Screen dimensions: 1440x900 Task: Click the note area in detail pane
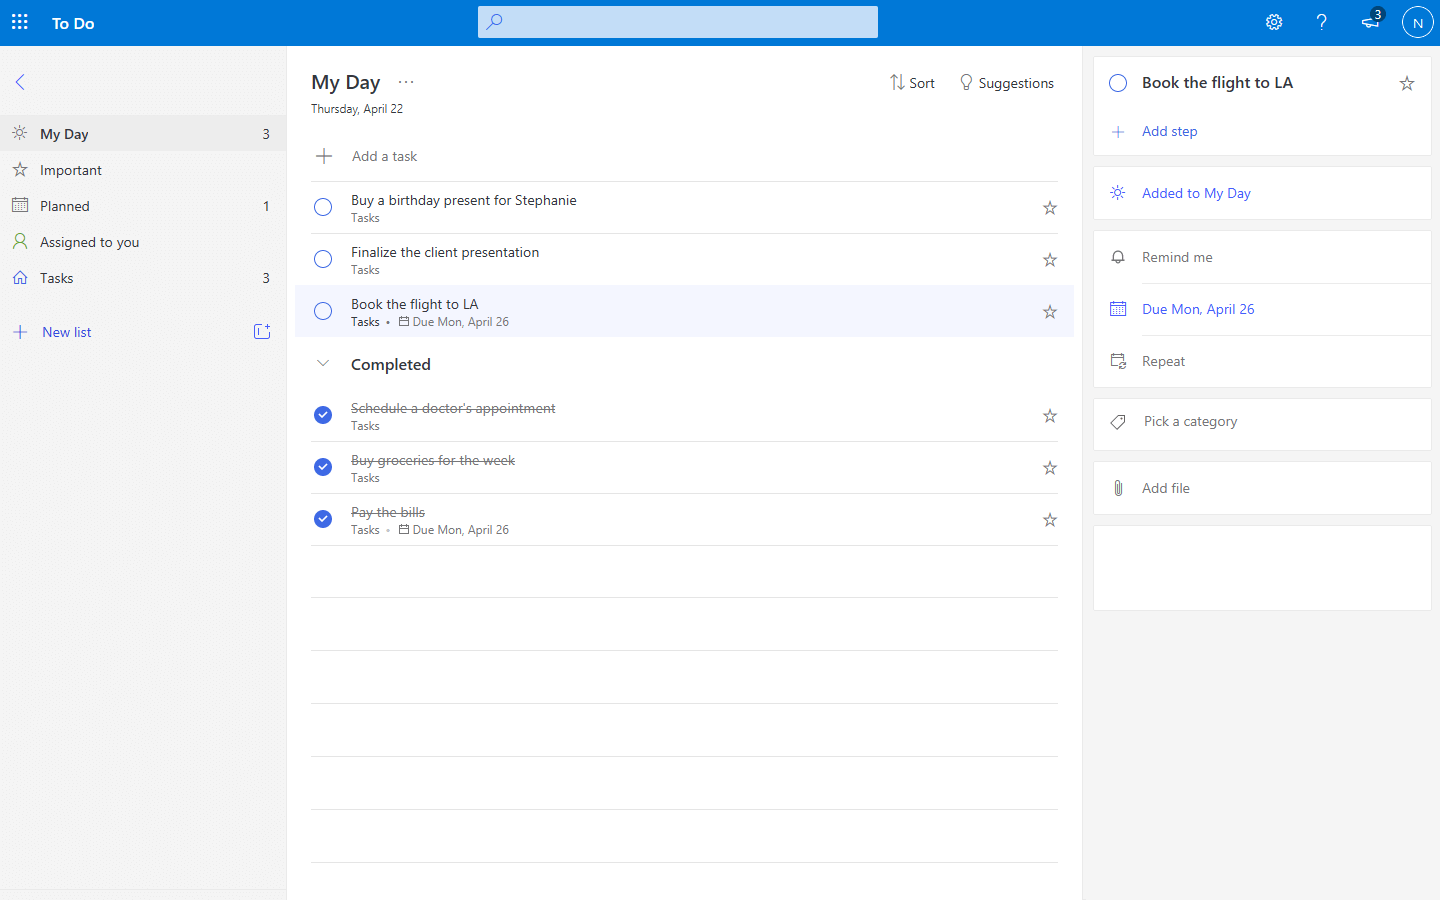click(x=1262, y=568)
